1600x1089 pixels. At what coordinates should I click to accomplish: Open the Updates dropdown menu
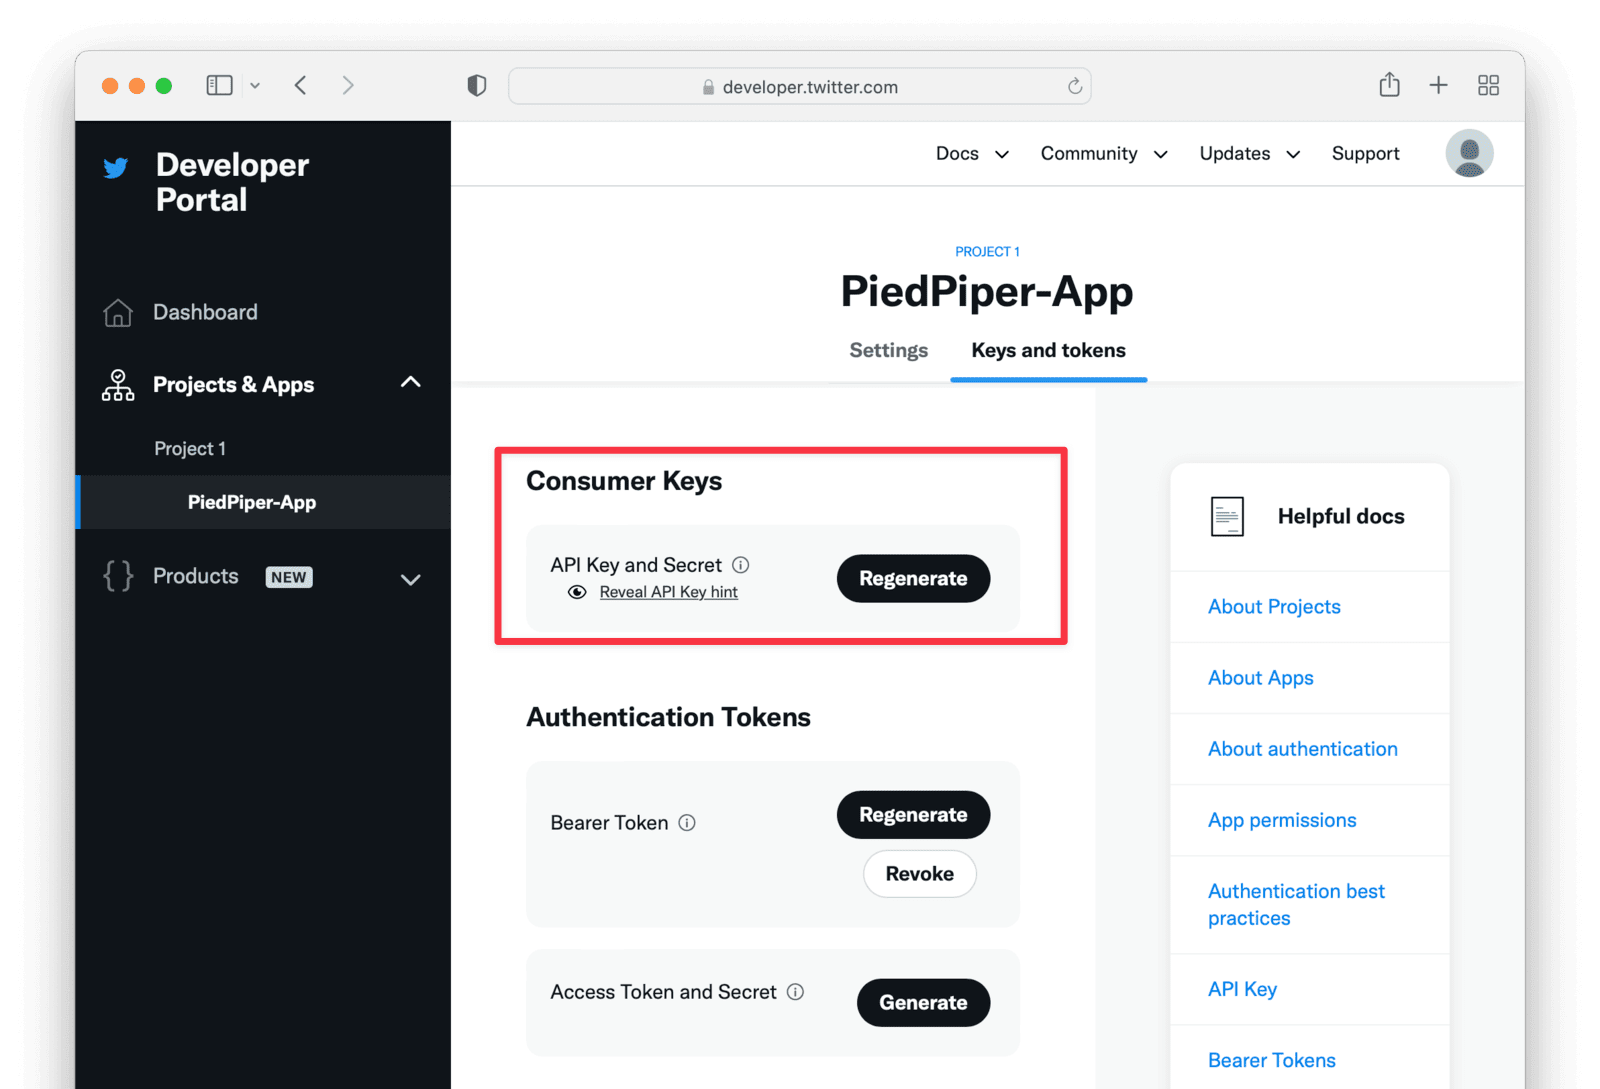pyautogui.click(x=1248, y=153)
